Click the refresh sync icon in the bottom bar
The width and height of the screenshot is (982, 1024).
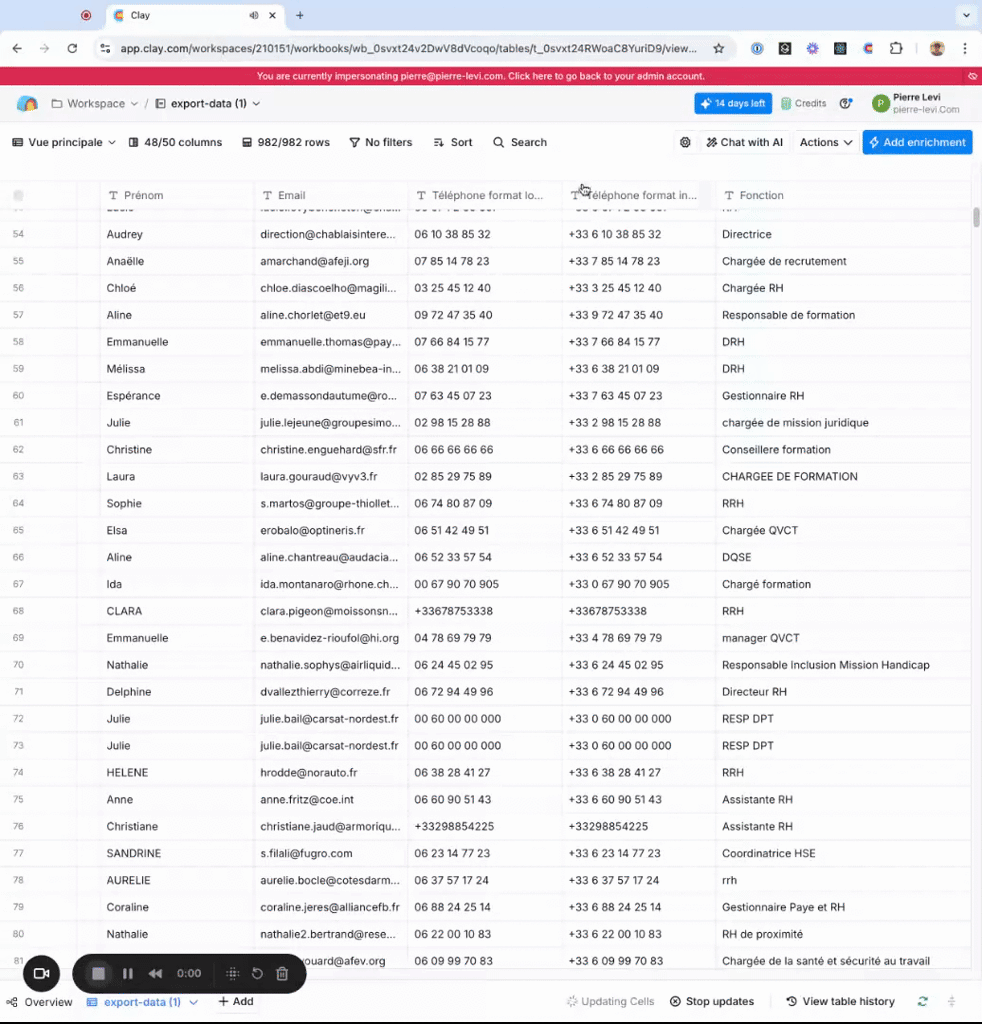pyautogui.click(x=923, y=1002)
